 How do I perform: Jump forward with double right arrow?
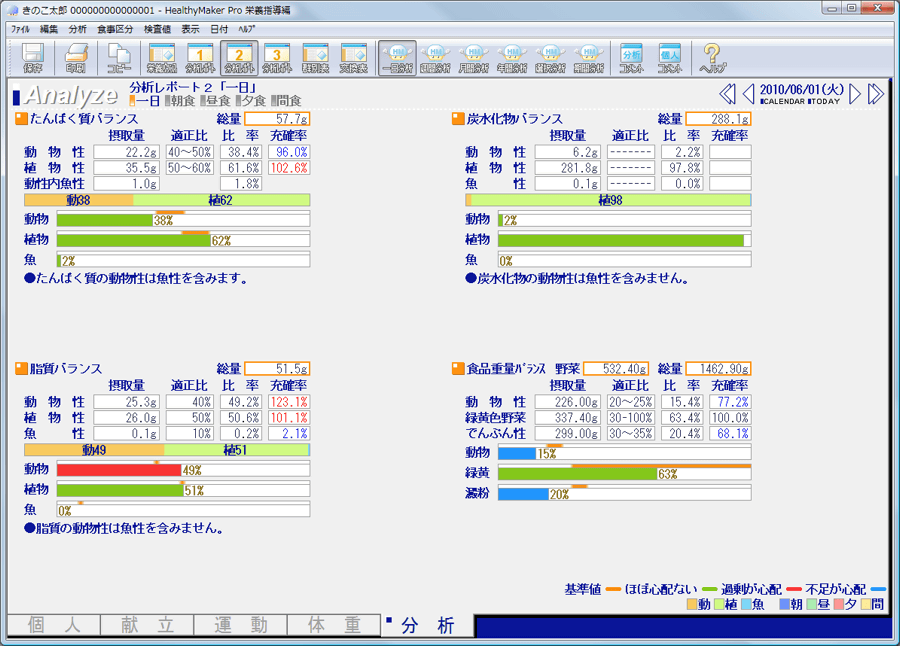(x=876, y=94)
